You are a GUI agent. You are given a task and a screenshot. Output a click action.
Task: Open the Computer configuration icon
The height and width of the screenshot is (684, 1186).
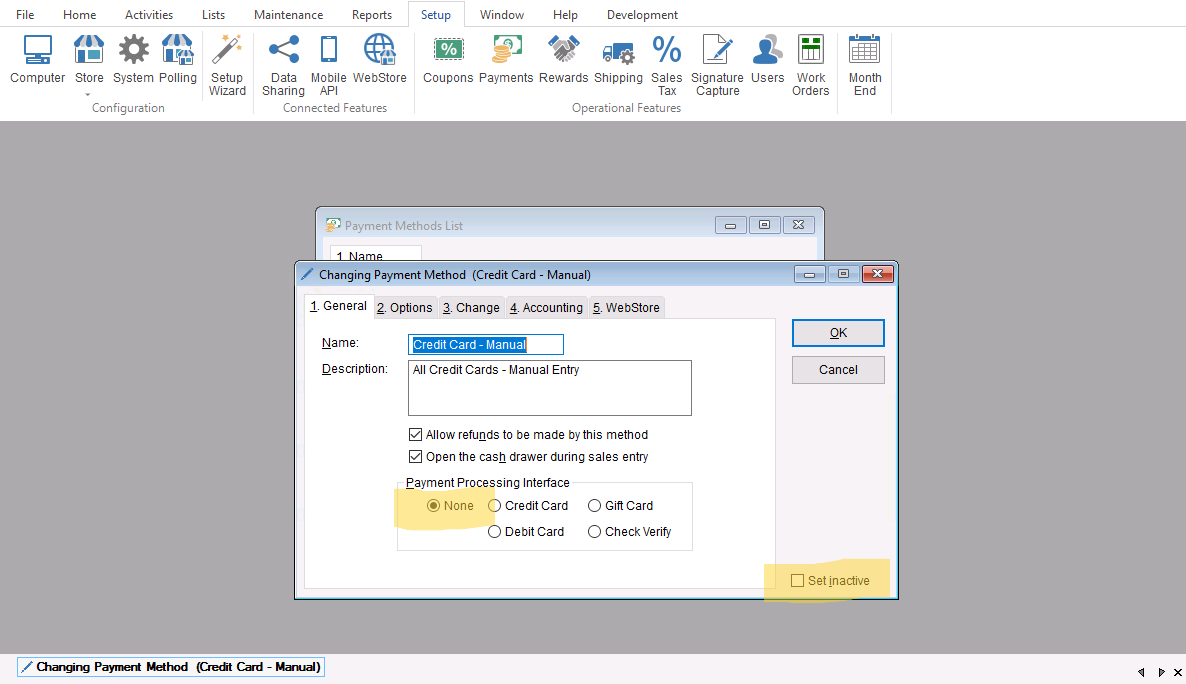pyautogui.click(x=37, y=59)
